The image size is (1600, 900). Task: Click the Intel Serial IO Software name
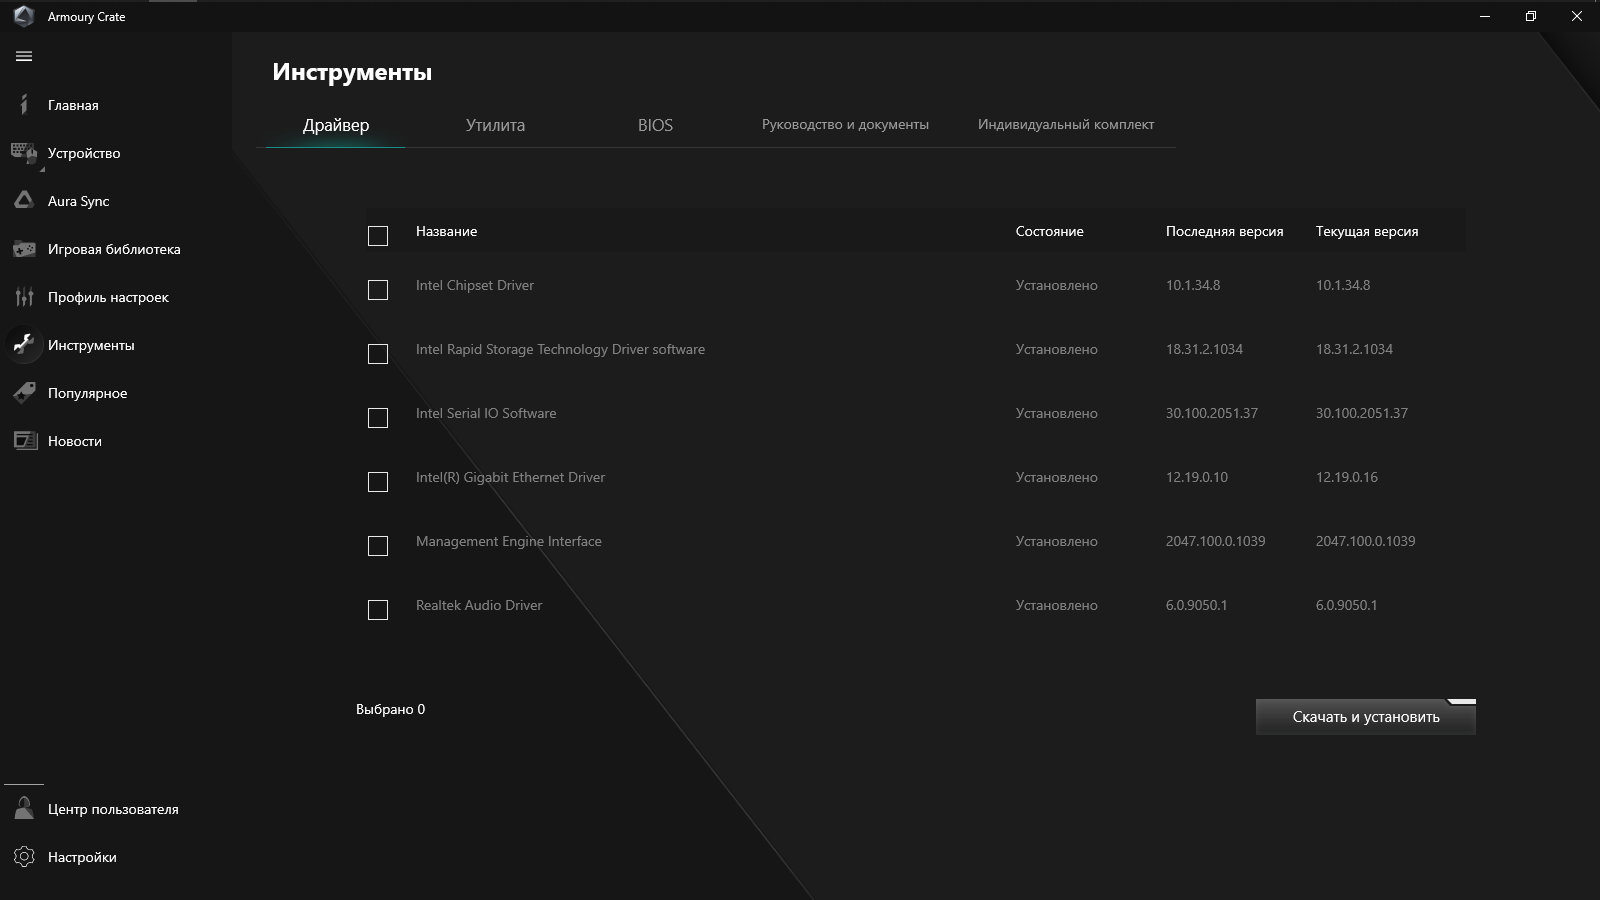pyautogui.click(x=486, y=413)
